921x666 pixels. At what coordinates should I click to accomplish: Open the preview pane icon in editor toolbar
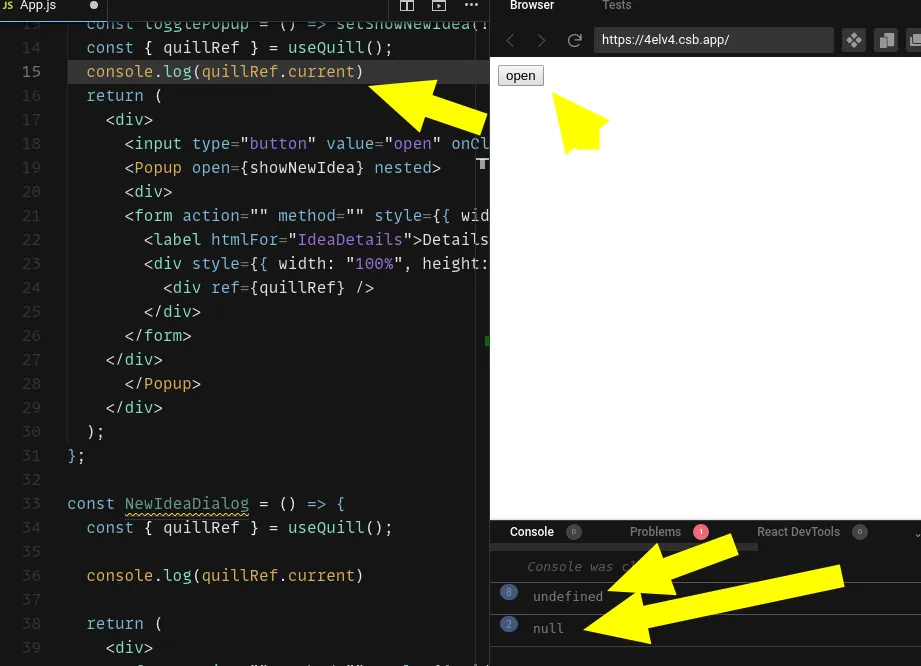tap(439, 6)
